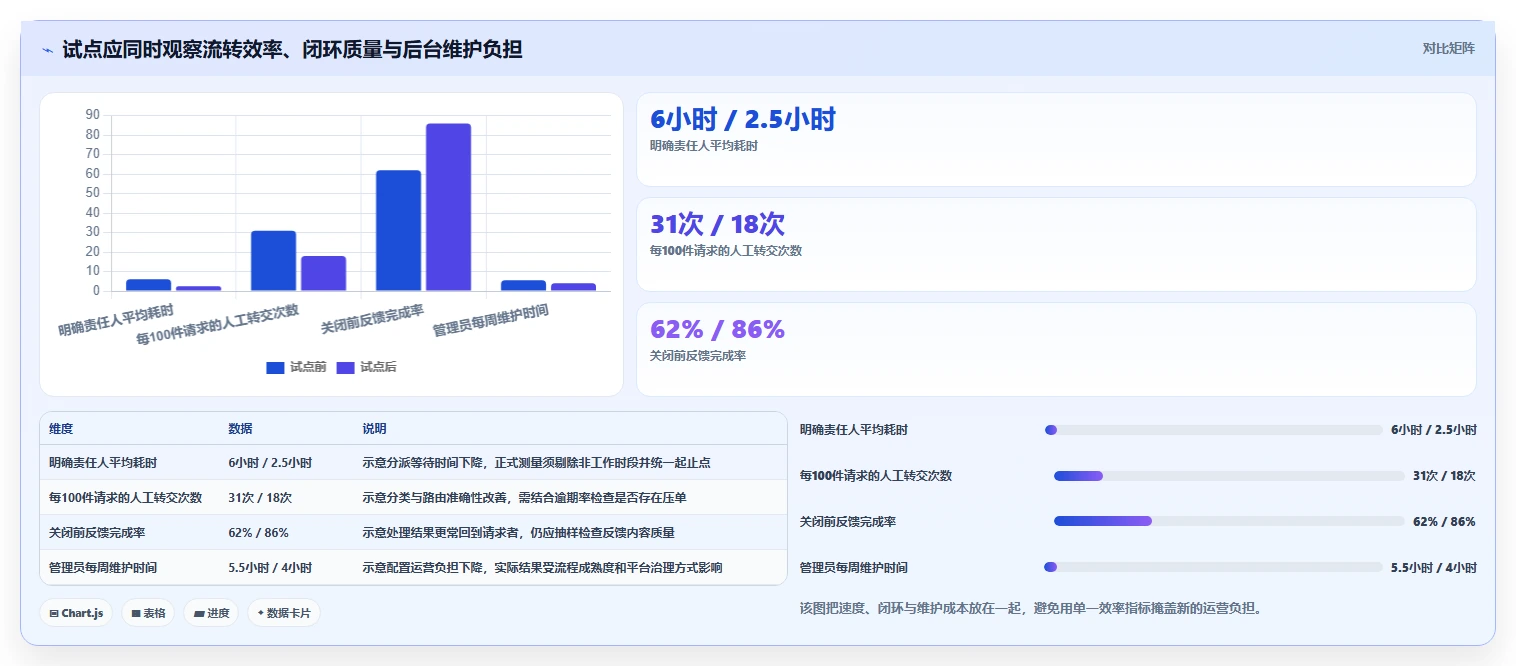Toggle the 试点后 legend item
Viewport: 1516px width, 666px height.
366,367
